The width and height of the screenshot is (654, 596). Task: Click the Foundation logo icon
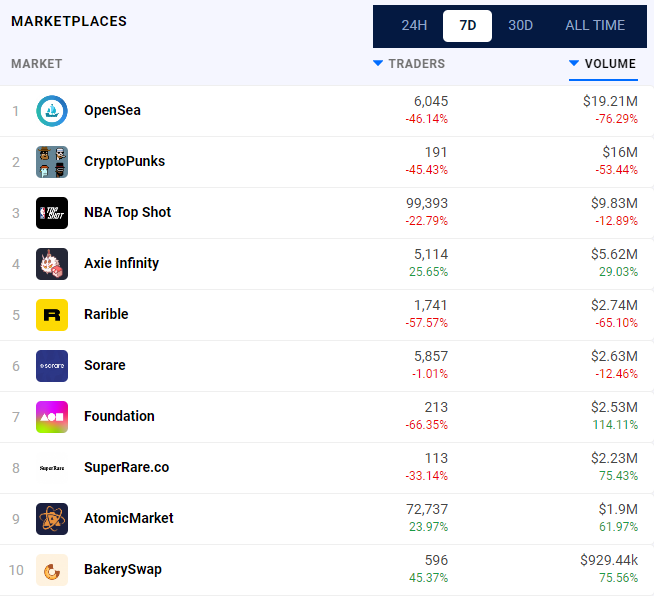point(52,417)
